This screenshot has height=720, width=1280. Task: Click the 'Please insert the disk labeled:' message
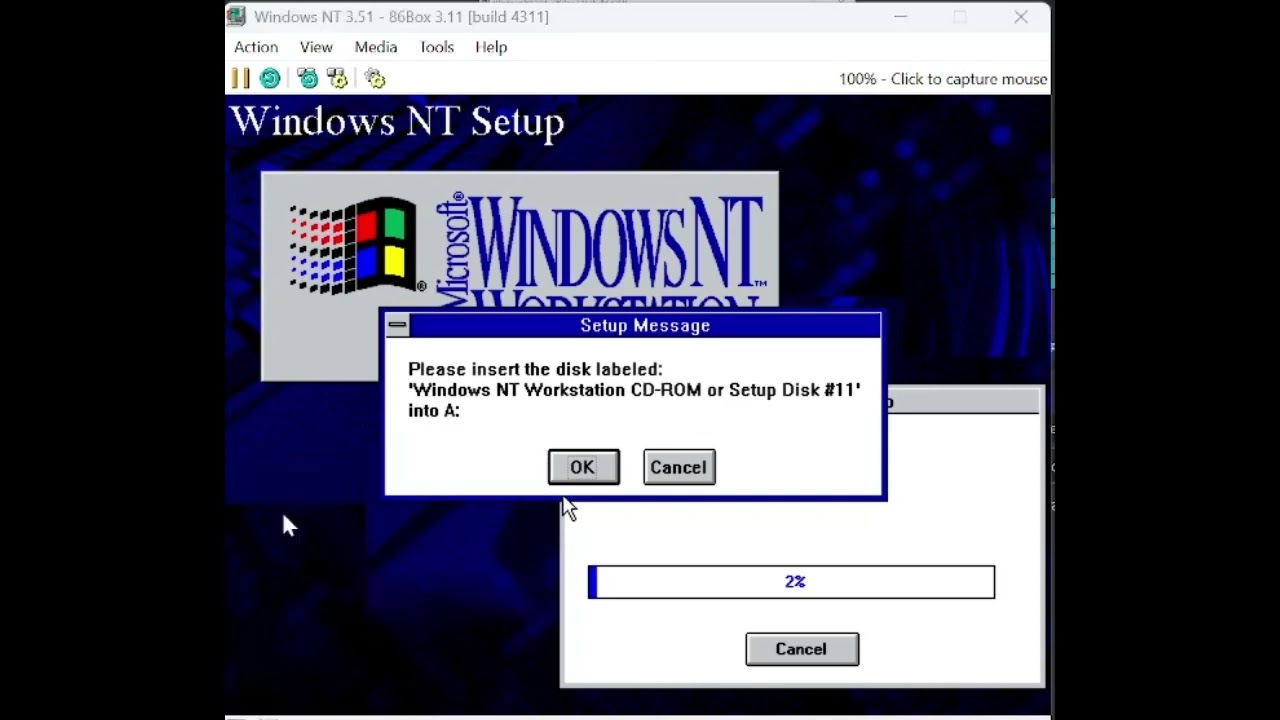coord(535,369)
